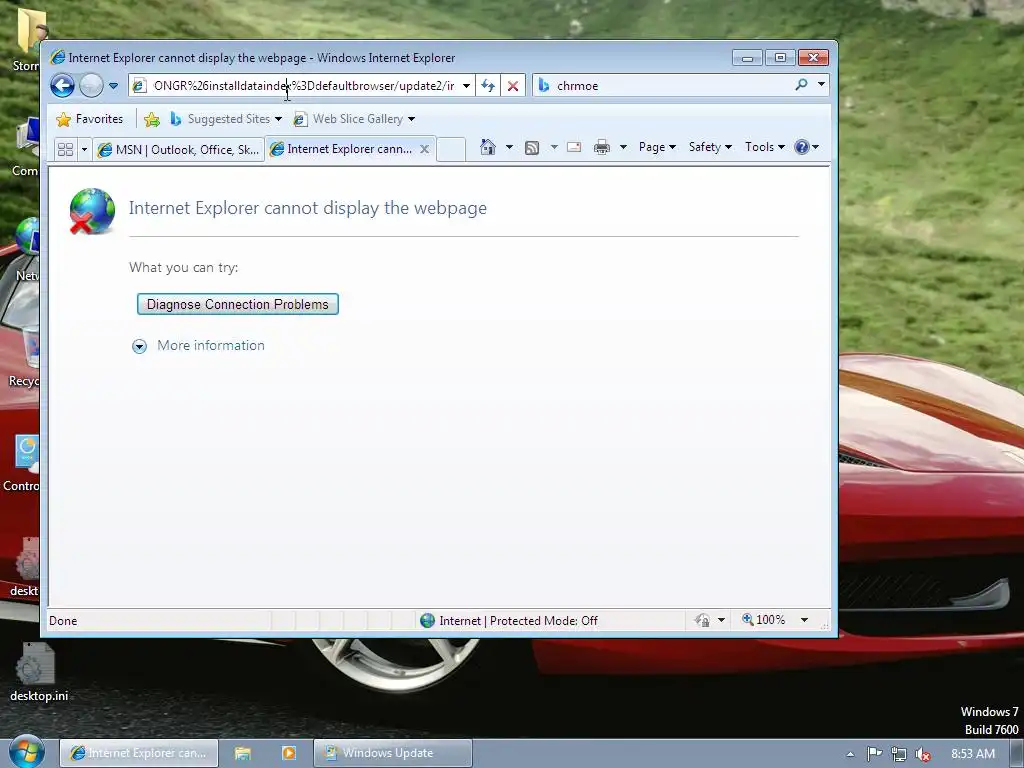Click the network tray icon
This screenshot has height=768, width=1024.
(x=899, y=754)
